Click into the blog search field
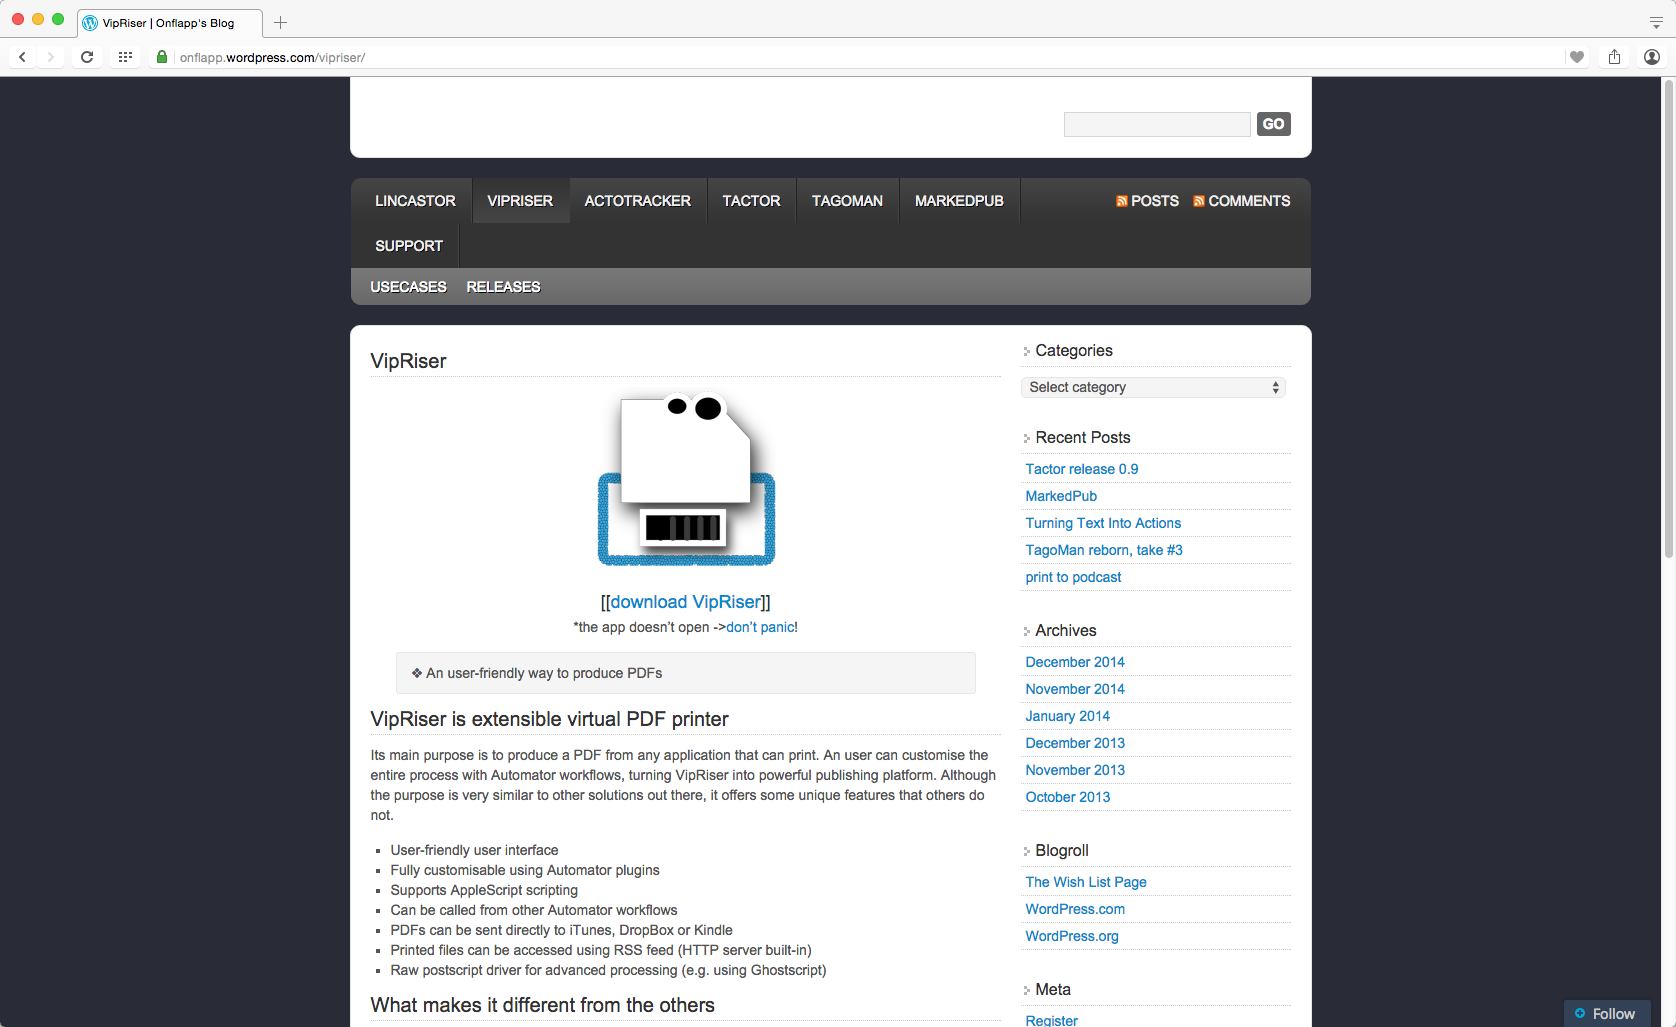Viewport: 1676px width, 1027px height. click(1157, 124)
